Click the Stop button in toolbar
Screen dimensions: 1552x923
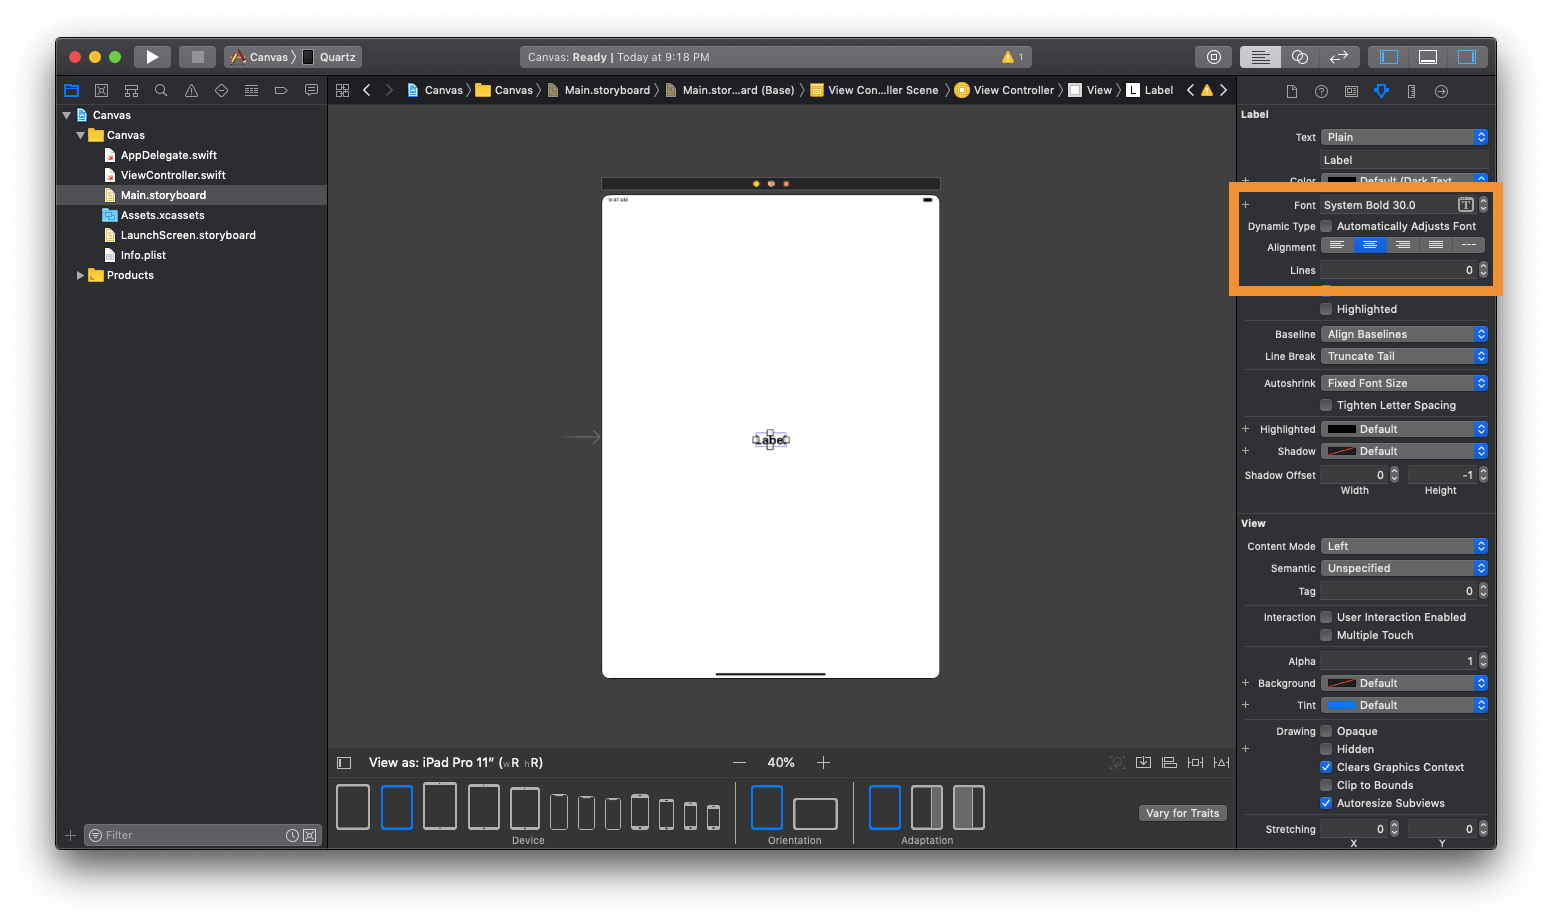[x=198, y=57]
